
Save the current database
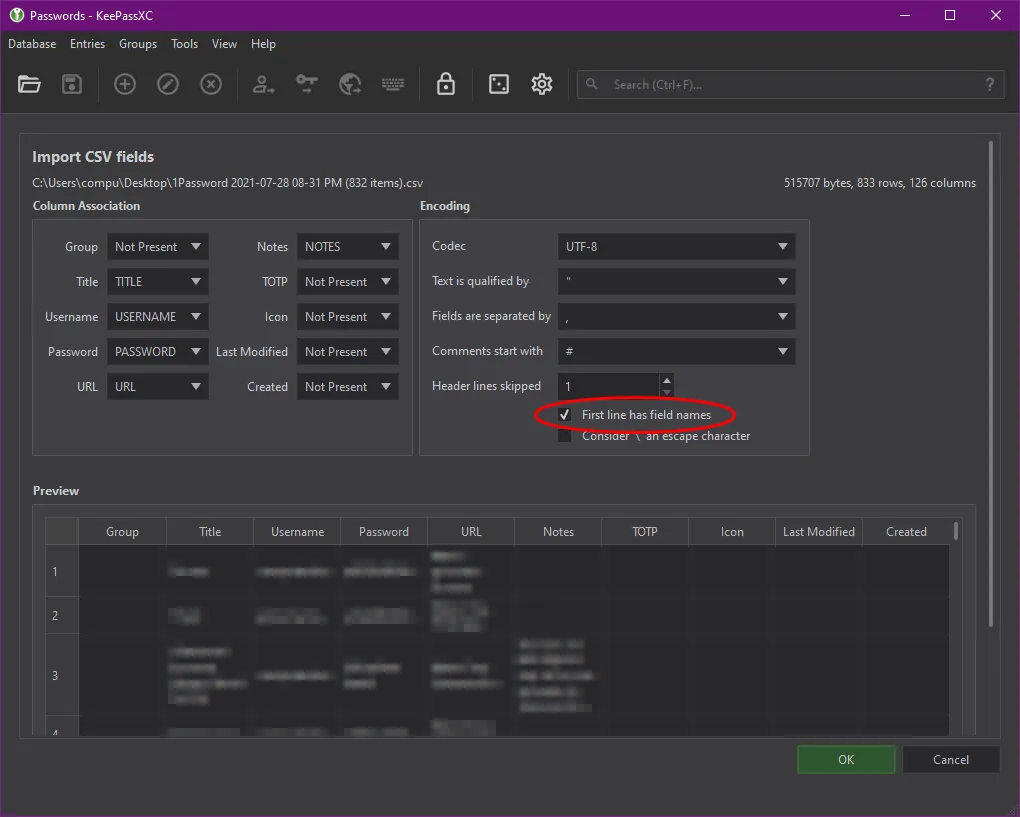[71, 84]
